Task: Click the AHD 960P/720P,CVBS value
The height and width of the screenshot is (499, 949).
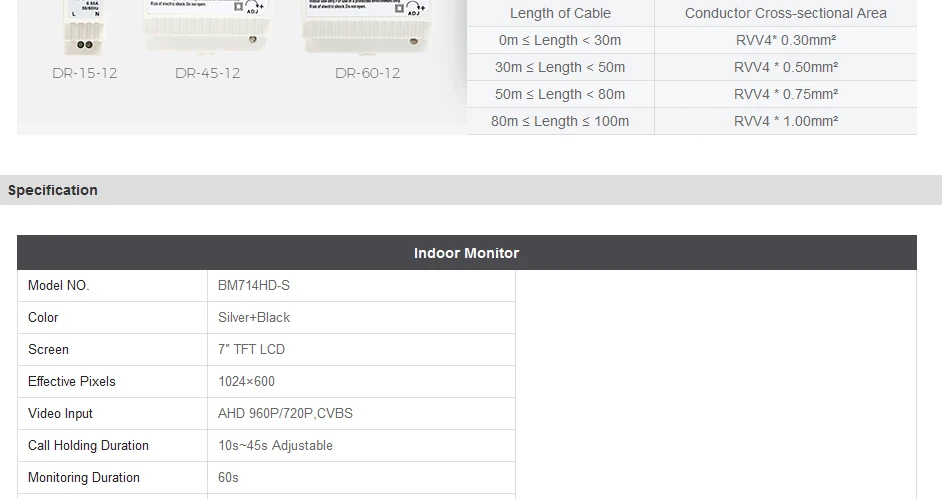Action: pos(285,414)
